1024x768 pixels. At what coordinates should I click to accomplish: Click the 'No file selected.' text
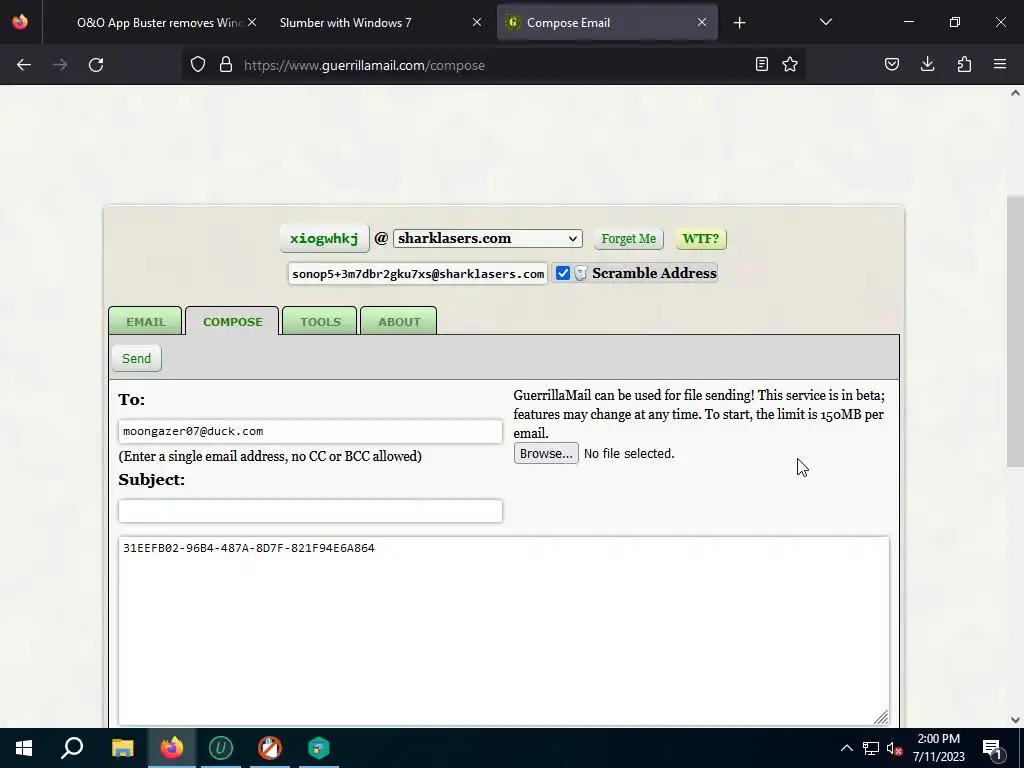[629, 453]
